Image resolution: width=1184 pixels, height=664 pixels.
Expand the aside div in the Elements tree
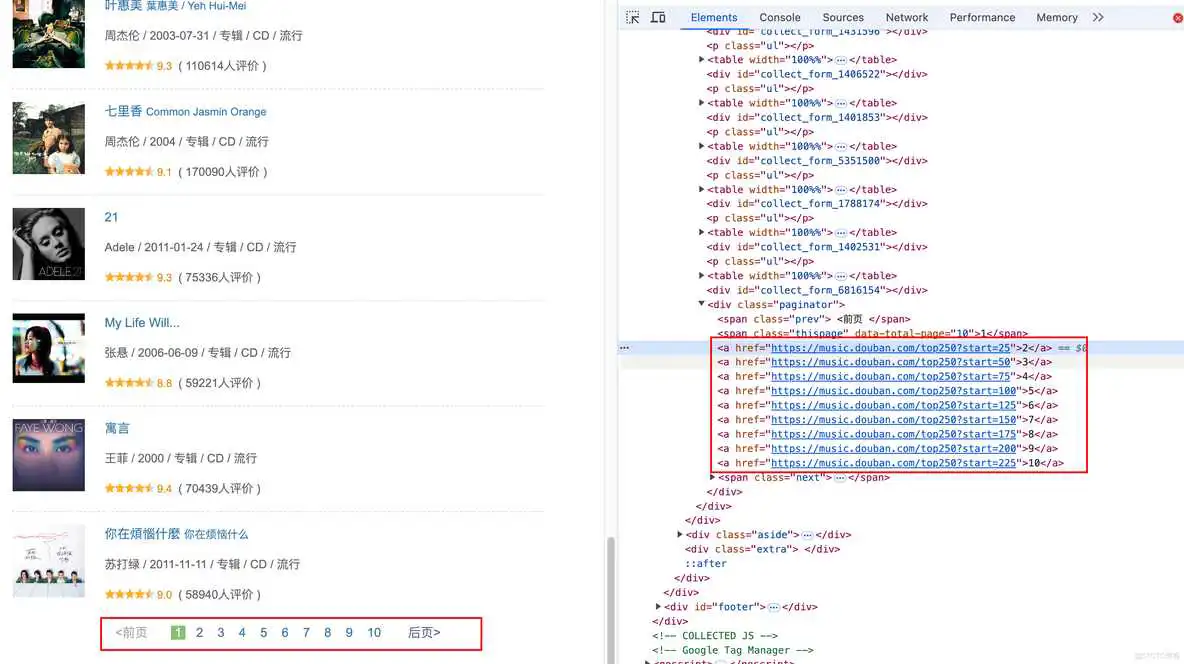681,534
